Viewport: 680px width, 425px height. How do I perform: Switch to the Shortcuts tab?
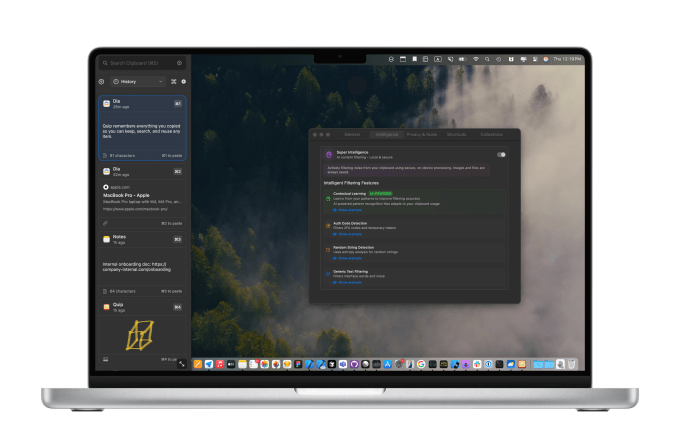[456, 134]
